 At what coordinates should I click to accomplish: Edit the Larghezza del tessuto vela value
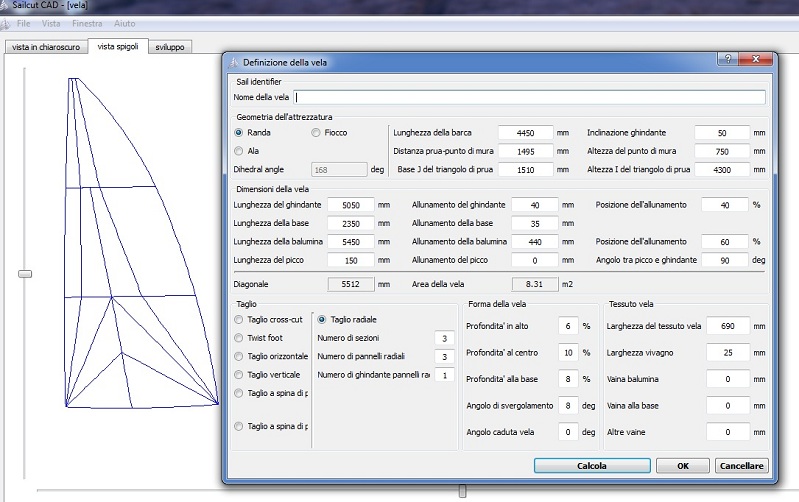(728, 326)
